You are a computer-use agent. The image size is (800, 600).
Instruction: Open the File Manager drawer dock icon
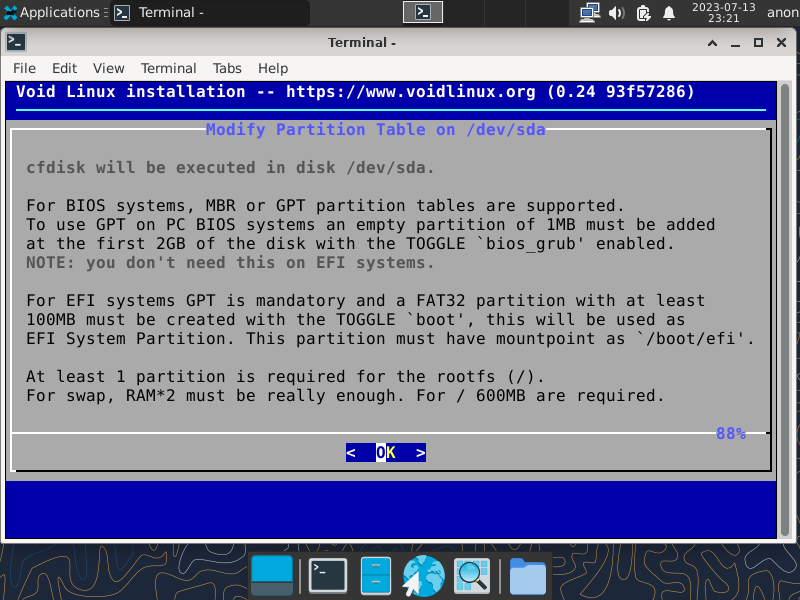376,576
